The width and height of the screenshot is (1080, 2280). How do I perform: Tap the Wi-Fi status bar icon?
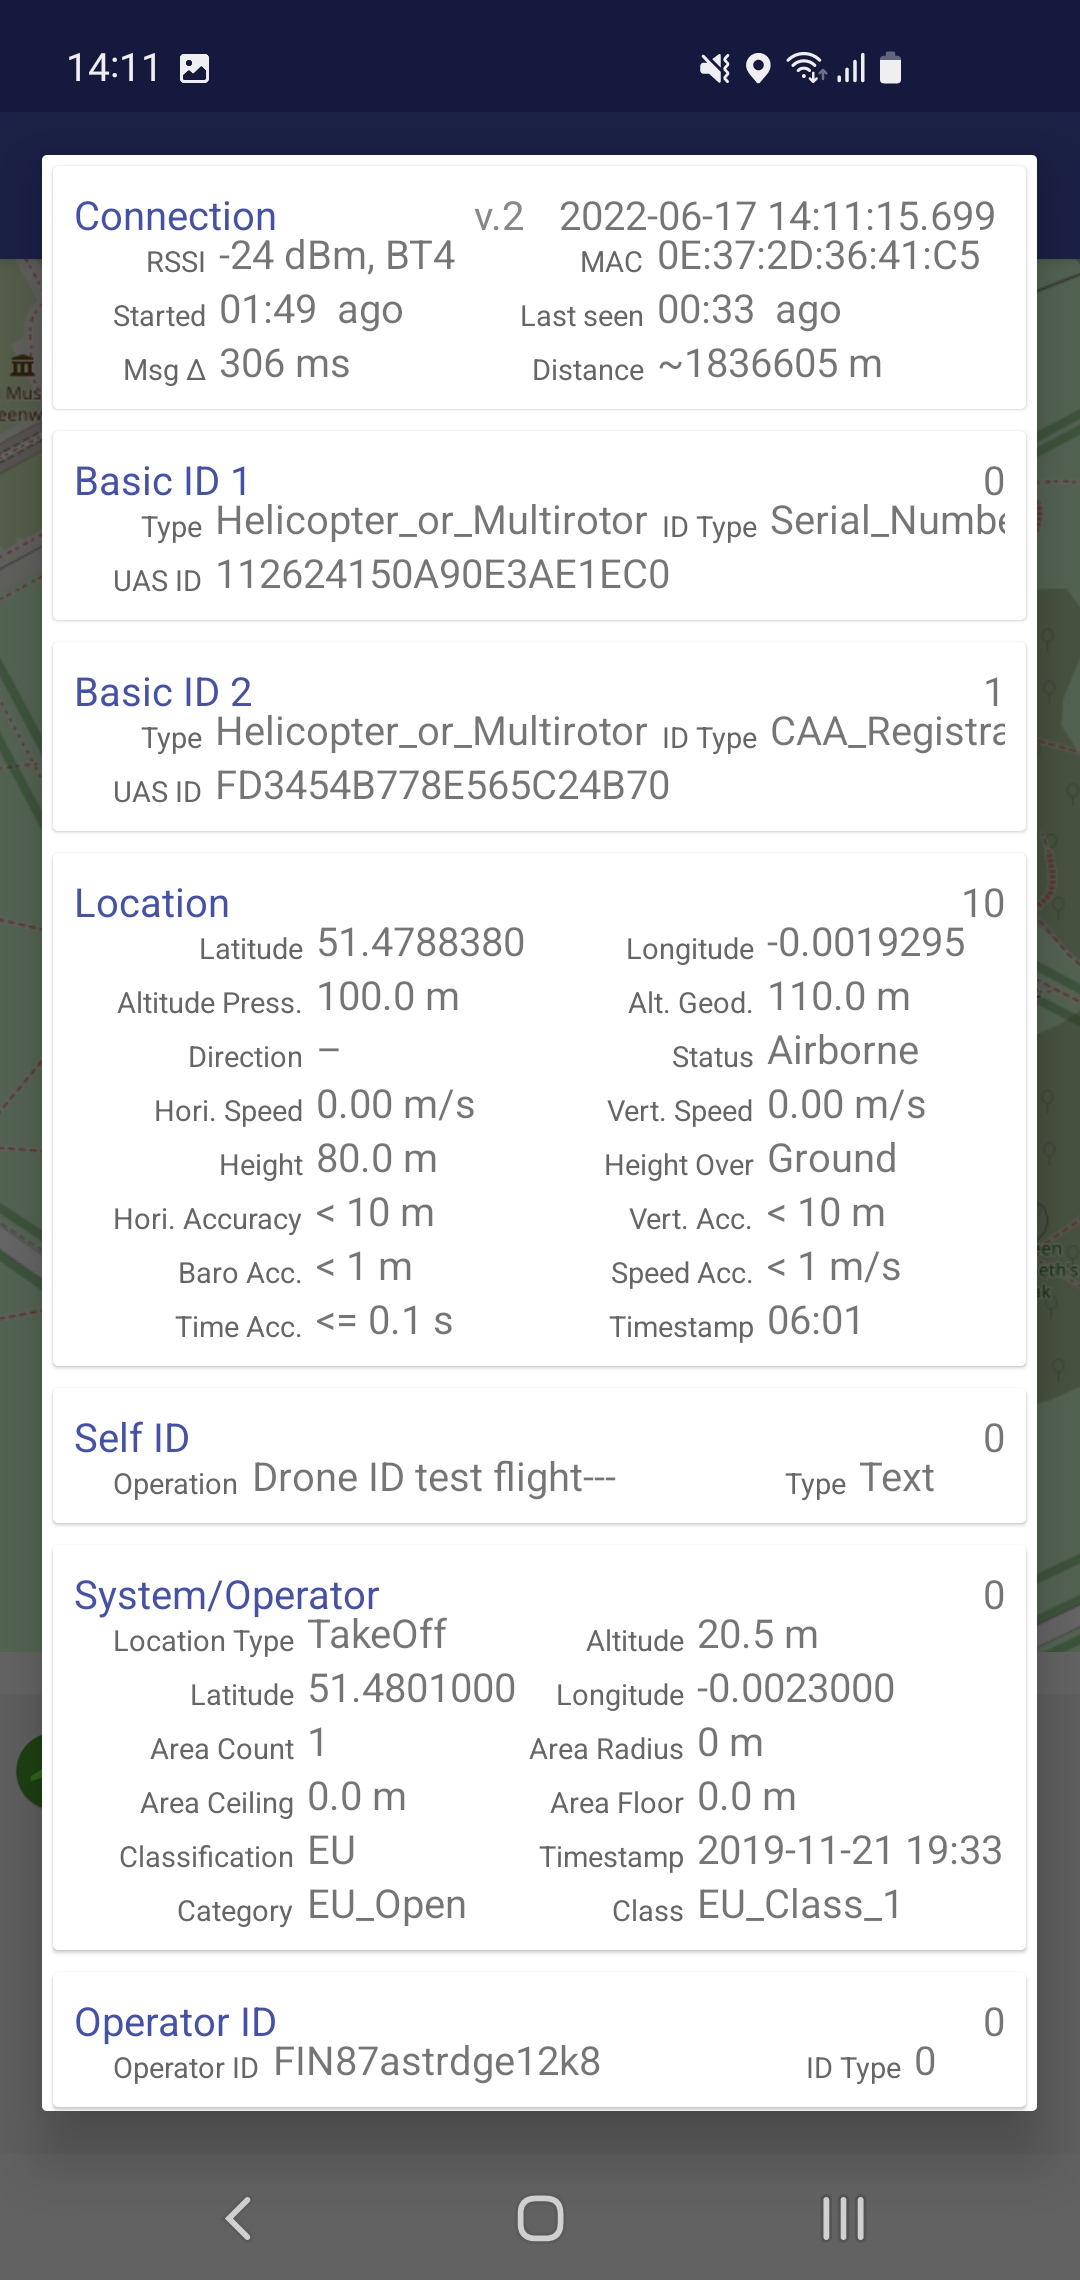[806, 68]
